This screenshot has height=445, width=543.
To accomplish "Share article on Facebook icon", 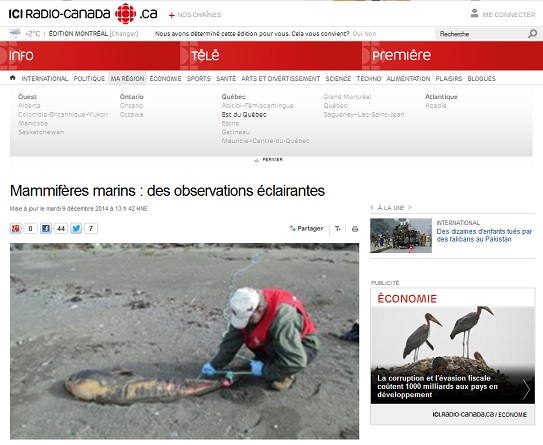I will (46, 229).
